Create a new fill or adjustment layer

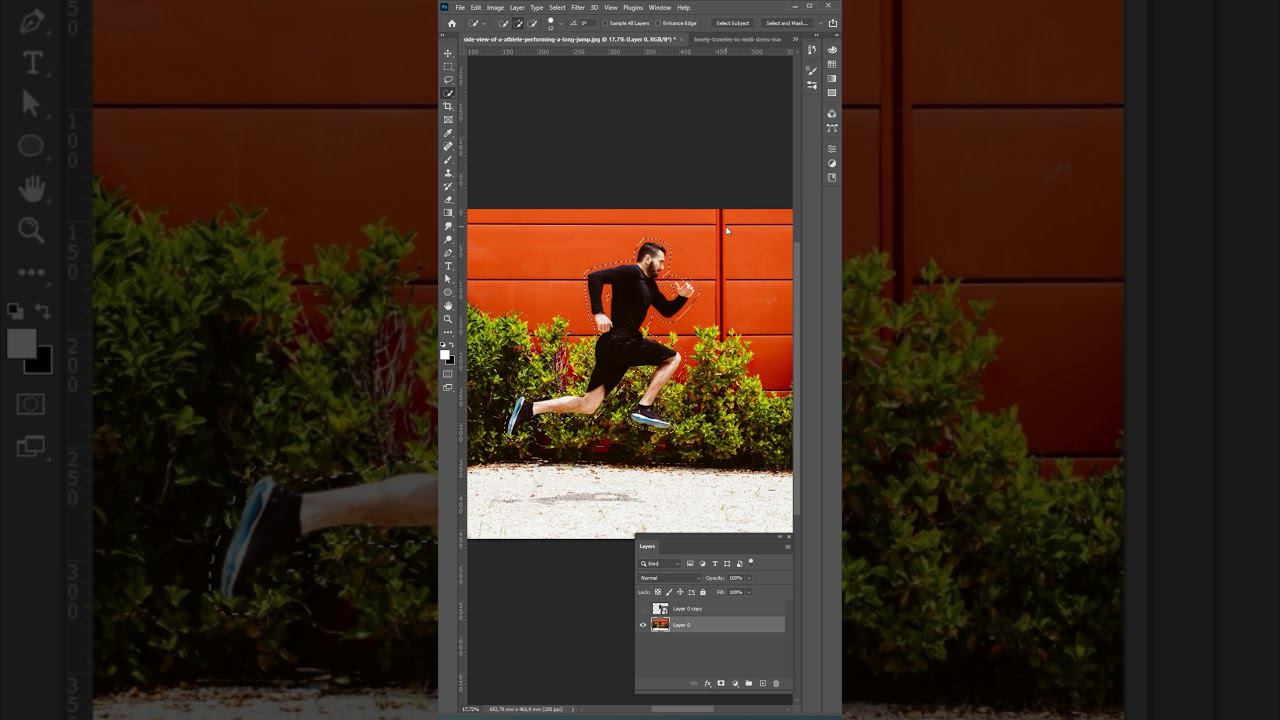click(x=735, y=684)
